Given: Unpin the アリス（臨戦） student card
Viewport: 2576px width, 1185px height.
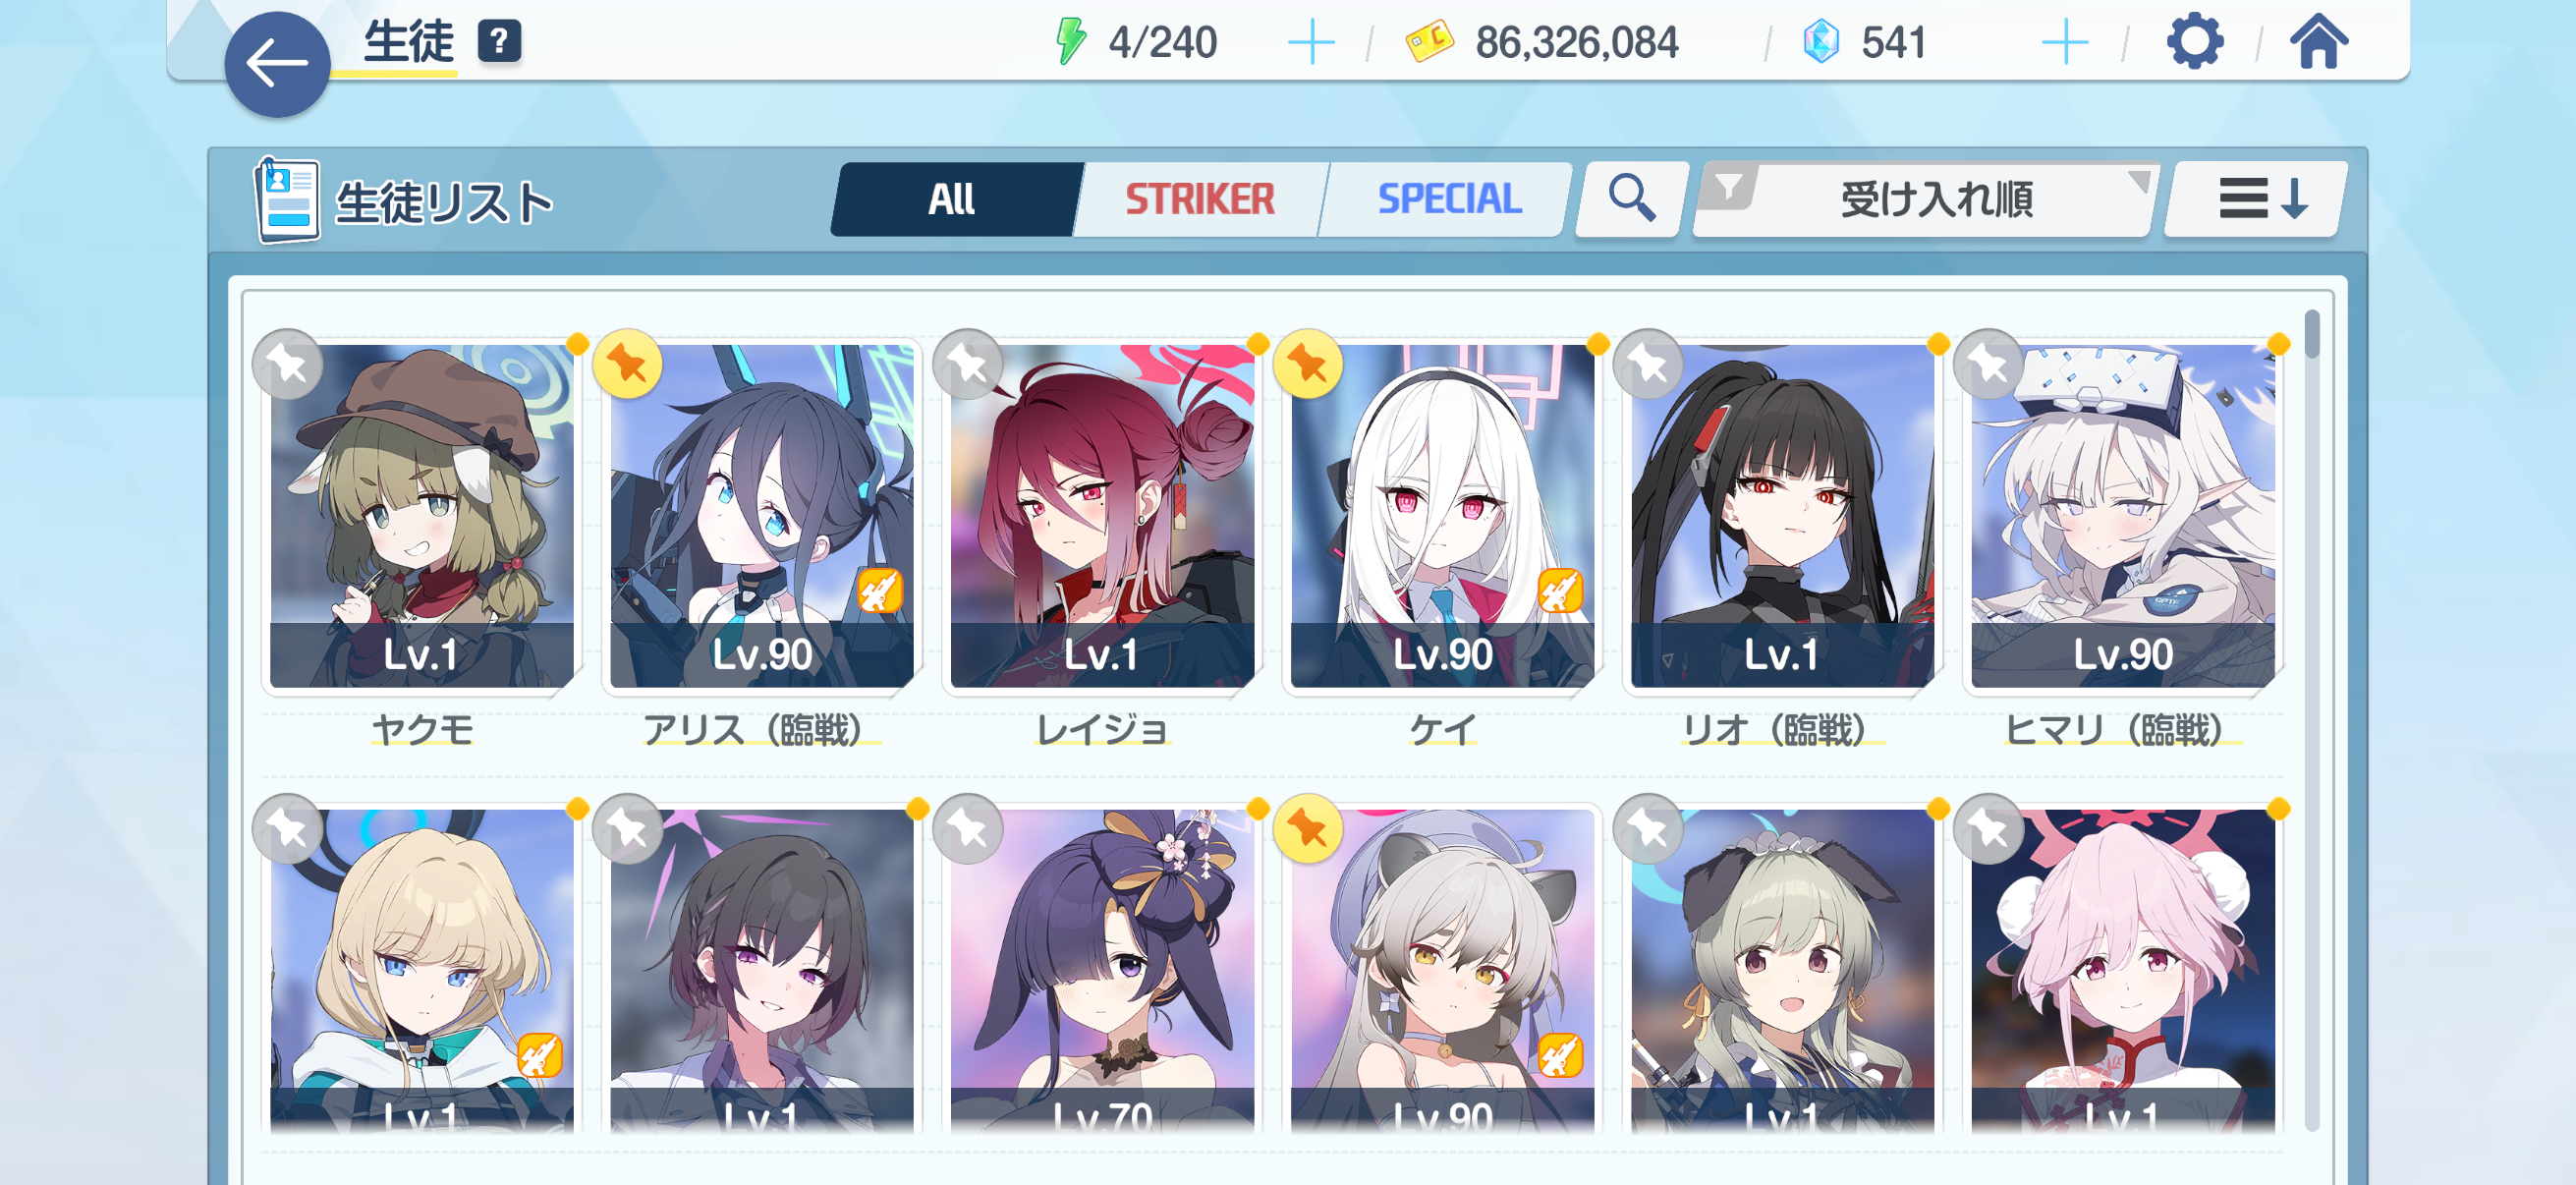Looking at the screenshot, I should 627,364.
